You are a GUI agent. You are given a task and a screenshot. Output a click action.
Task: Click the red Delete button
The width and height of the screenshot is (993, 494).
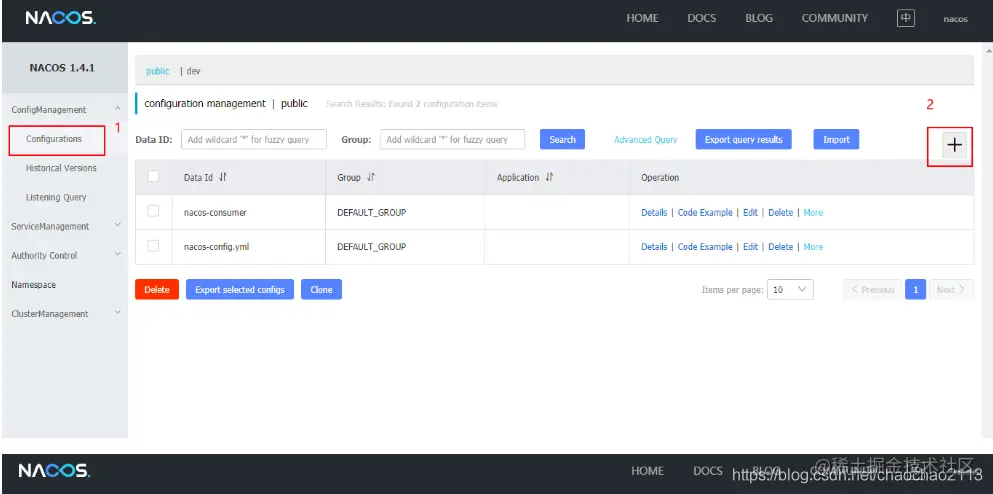[157, 289]
